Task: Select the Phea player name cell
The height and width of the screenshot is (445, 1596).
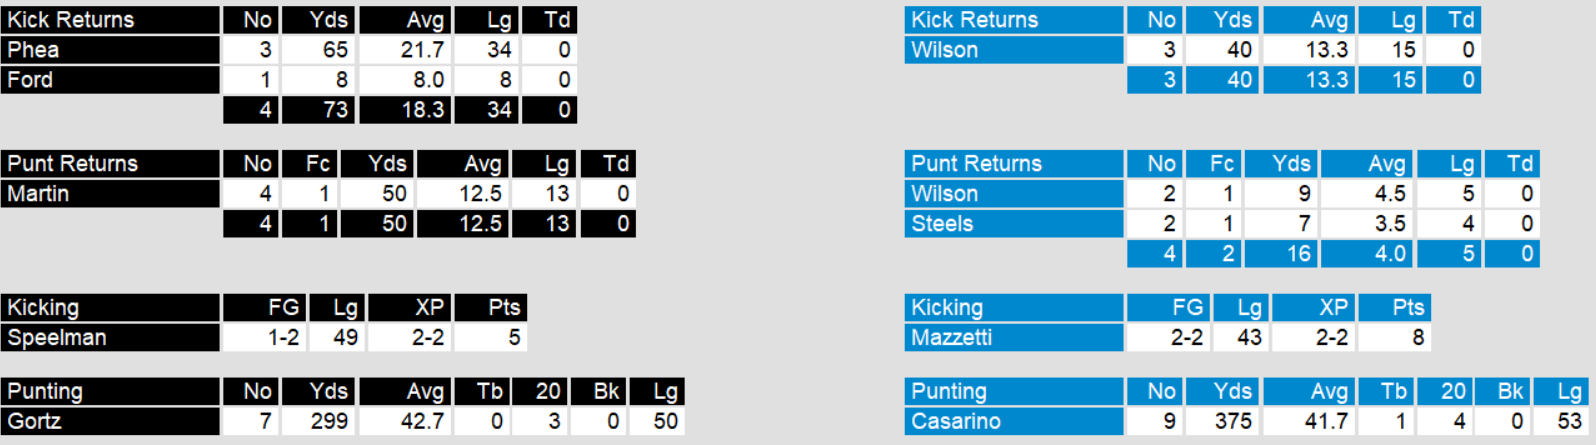Action: click(x=110, y=50)
